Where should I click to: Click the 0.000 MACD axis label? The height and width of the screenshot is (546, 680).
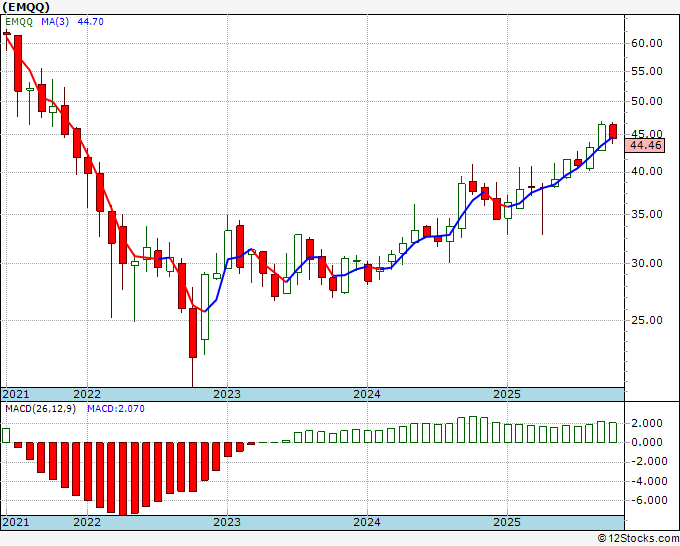(x=649, y=442)
